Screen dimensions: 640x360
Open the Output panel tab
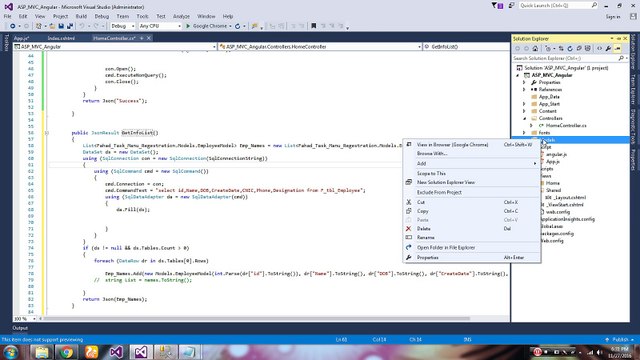click(x=20, y=328)
